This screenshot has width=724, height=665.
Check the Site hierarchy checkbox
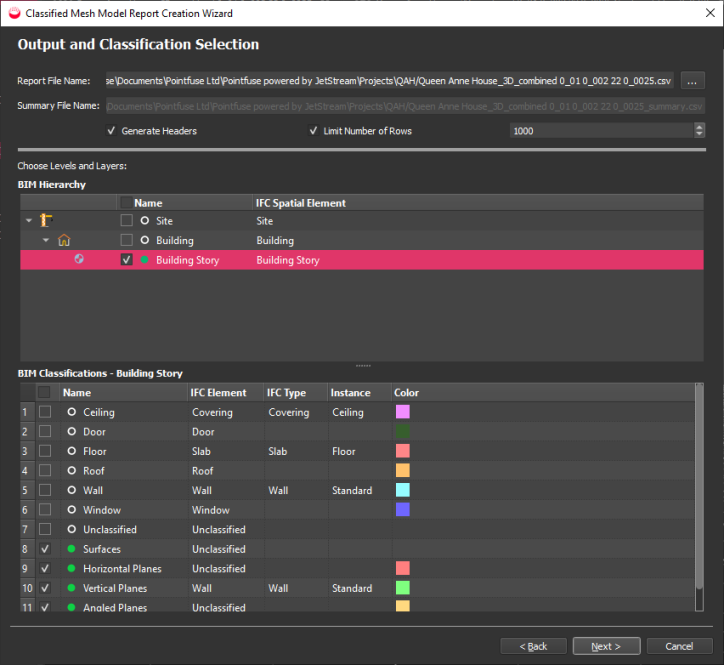pyautogui.click(x=127, y=220)
